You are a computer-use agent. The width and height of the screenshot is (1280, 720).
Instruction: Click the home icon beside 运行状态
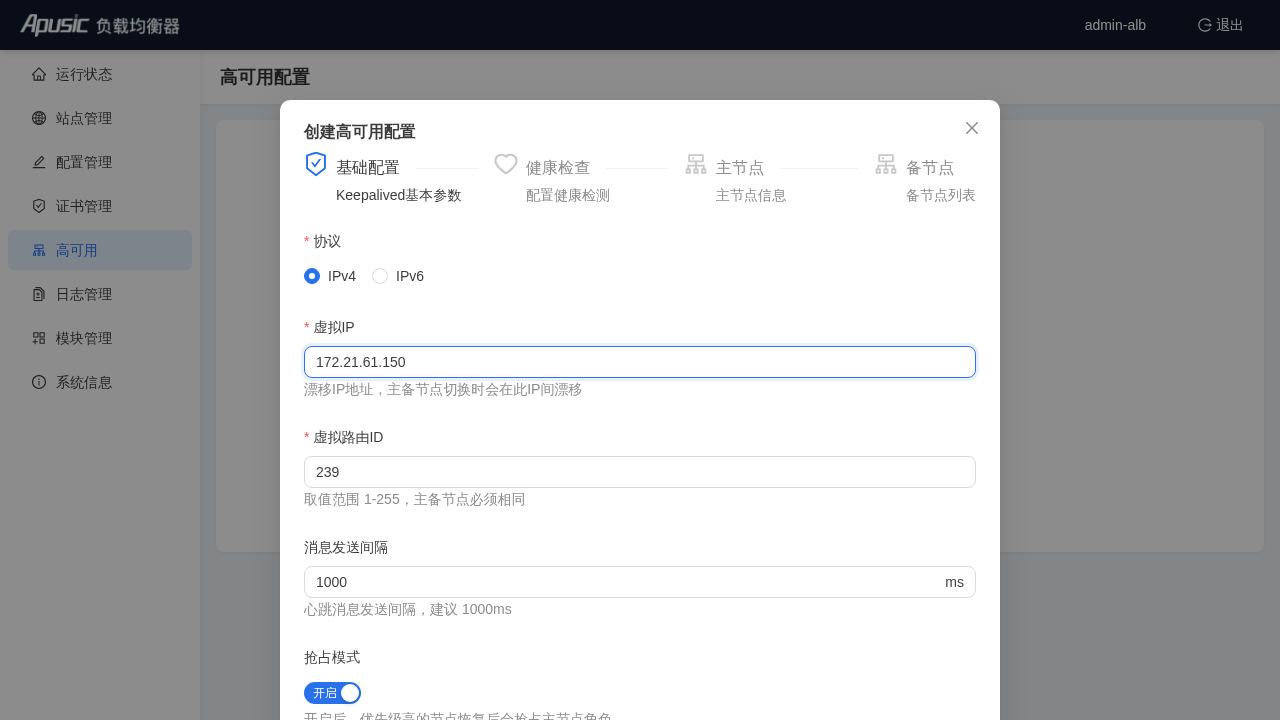coord(39,74)
